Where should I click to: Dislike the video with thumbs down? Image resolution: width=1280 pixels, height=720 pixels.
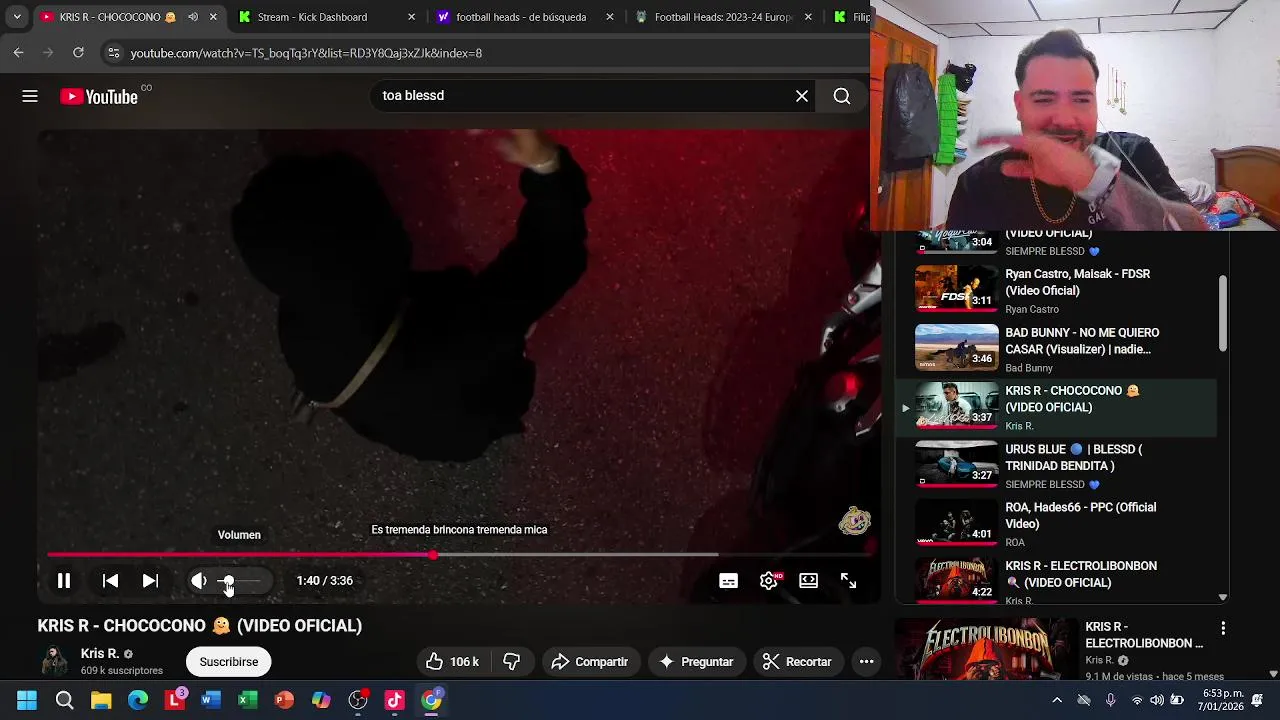point(512,661)
